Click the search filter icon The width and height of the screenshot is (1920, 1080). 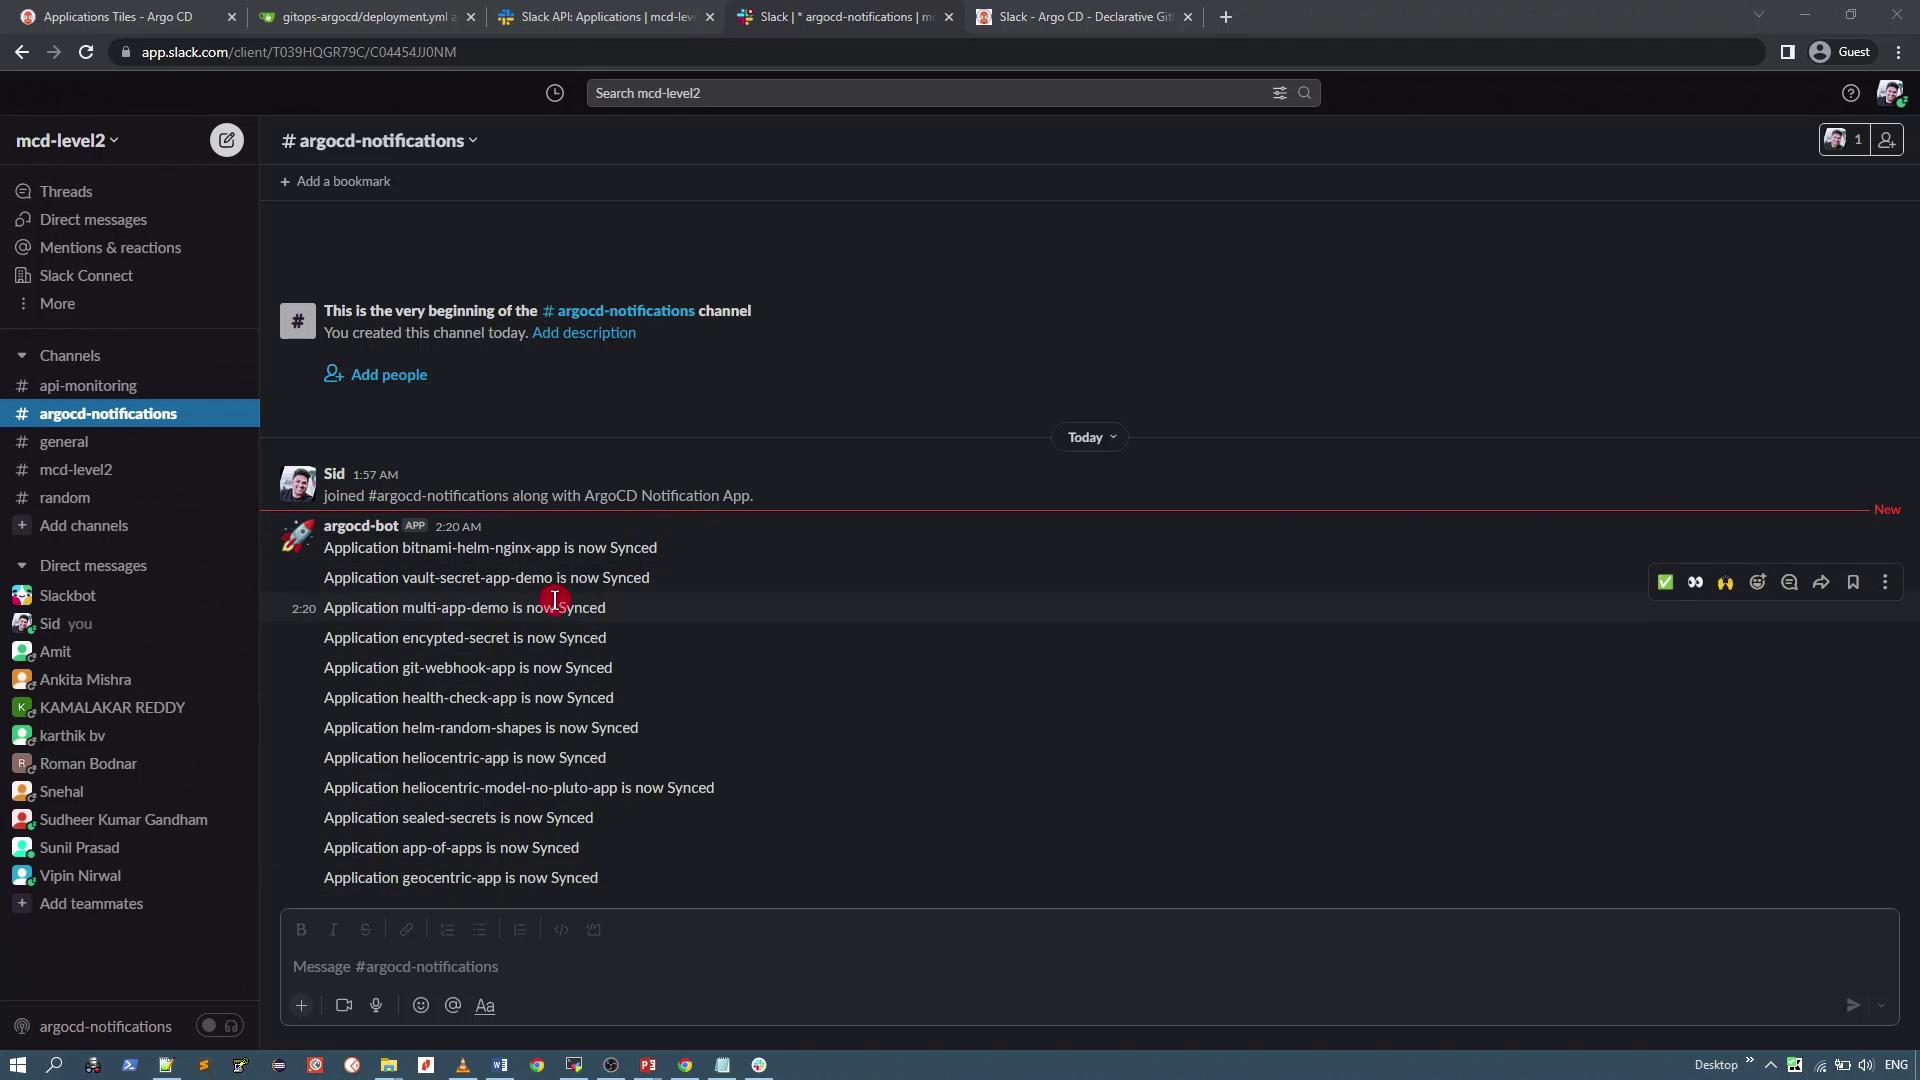pyautogui.click(x=1279, y=93)
